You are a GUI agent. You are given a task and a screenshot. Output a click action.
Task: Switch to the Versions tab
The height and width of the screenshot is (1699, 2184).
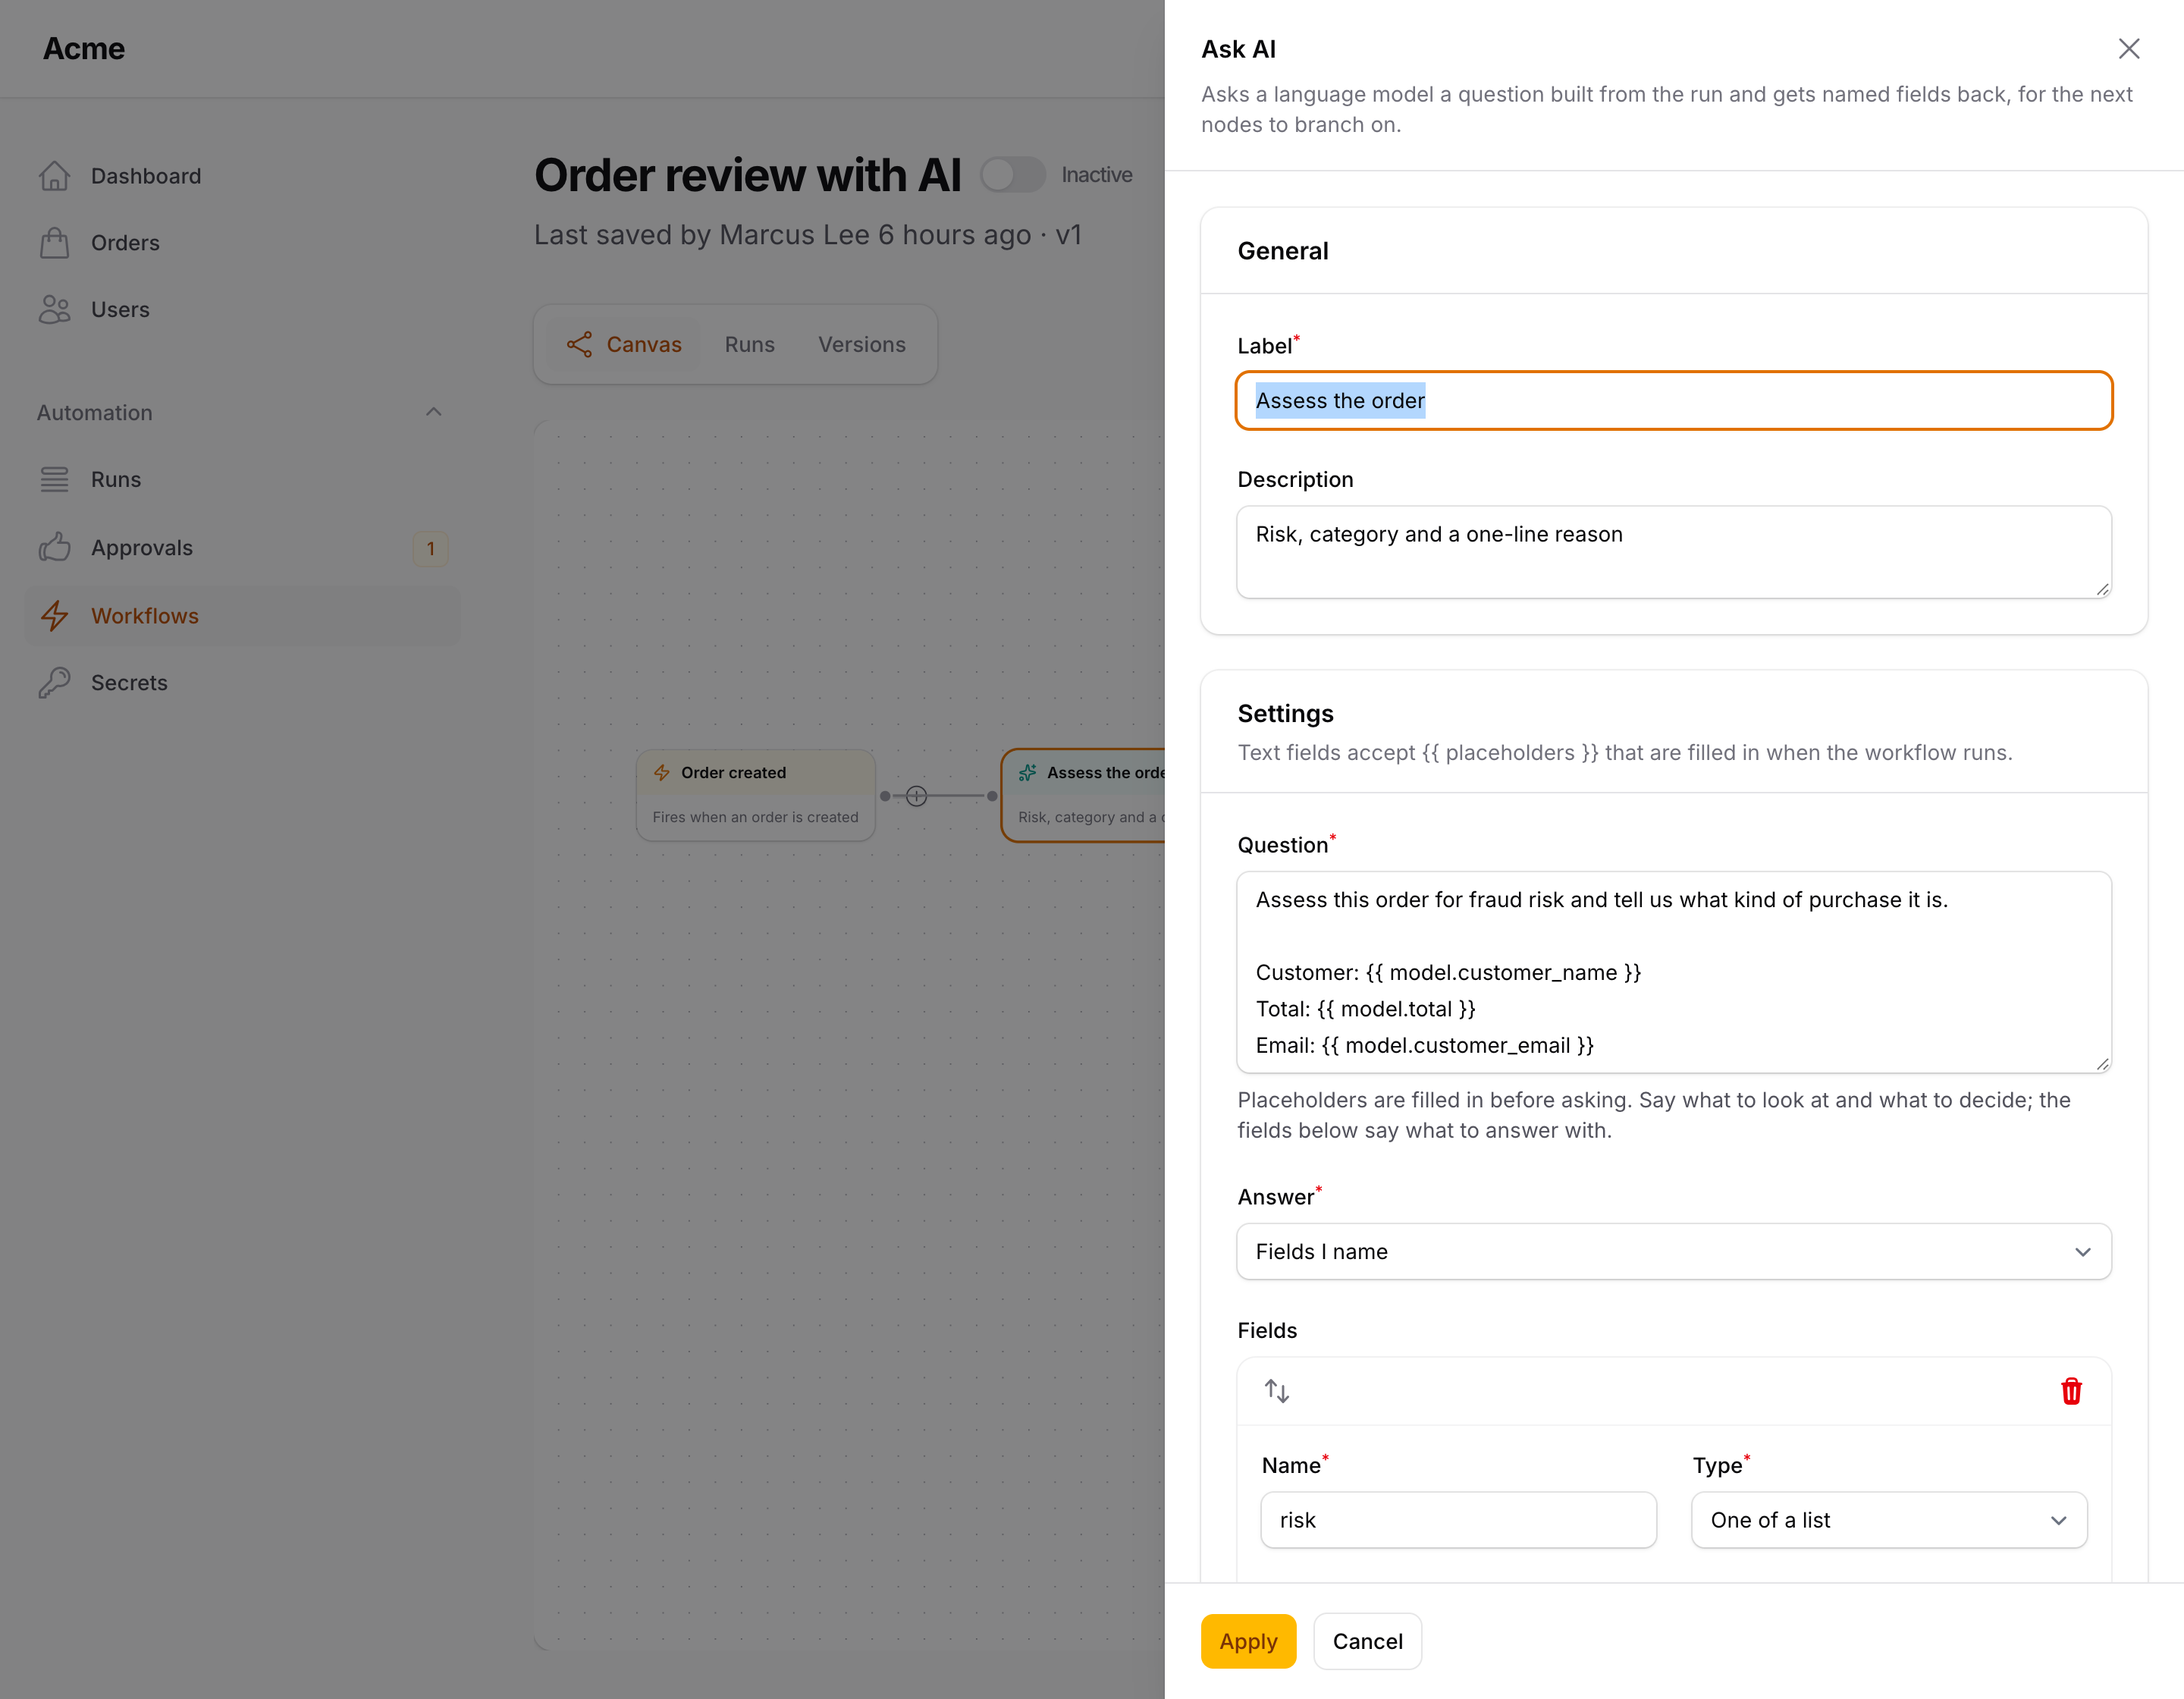click(861, 345)
